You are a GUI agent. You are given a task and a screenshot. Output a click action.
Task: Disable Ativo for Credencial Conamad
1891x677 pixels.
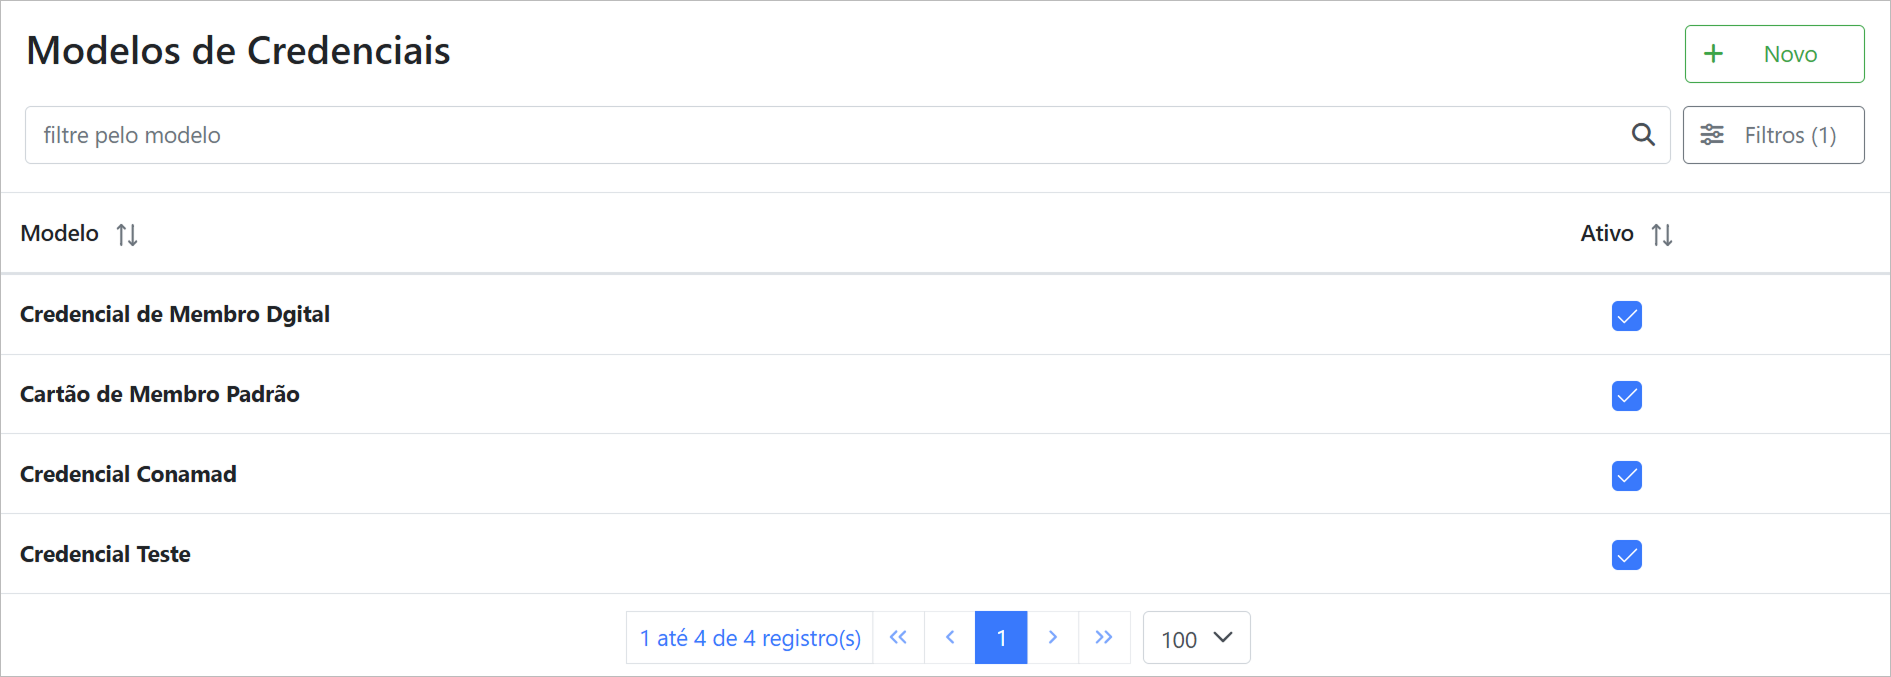pyautogui.click(x=1627, y=476)
